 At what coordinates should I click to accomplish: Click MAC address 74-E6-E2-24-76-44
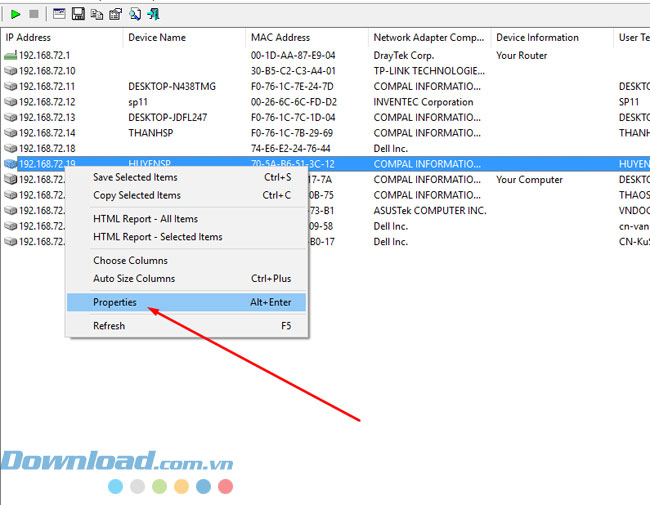(x=291, y=148)
